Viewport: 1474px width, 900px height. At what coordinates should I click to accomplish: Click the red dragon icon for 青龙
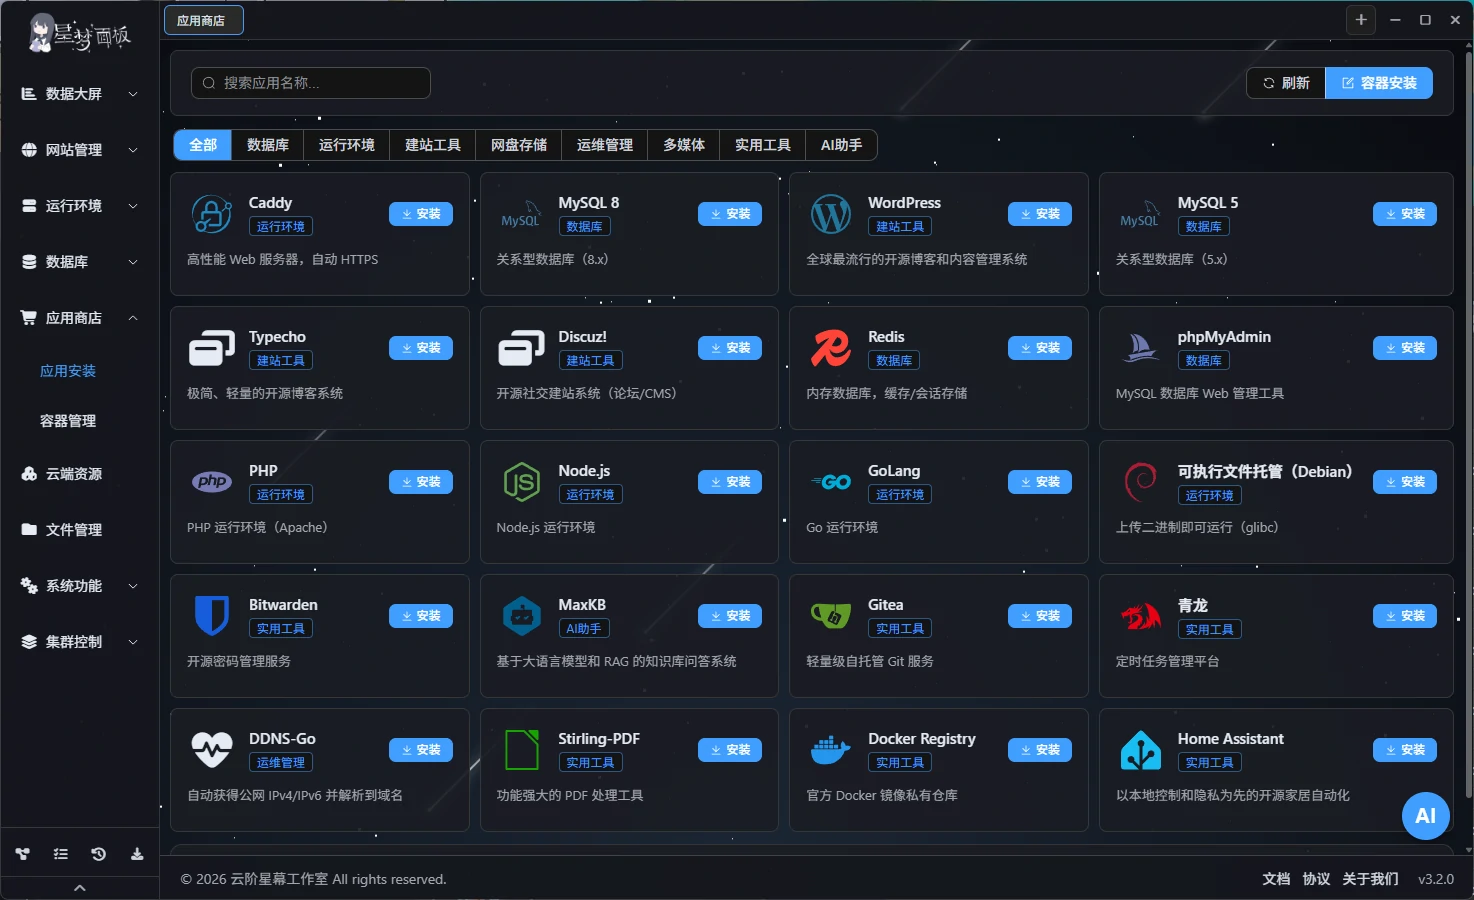(1140, 617)
